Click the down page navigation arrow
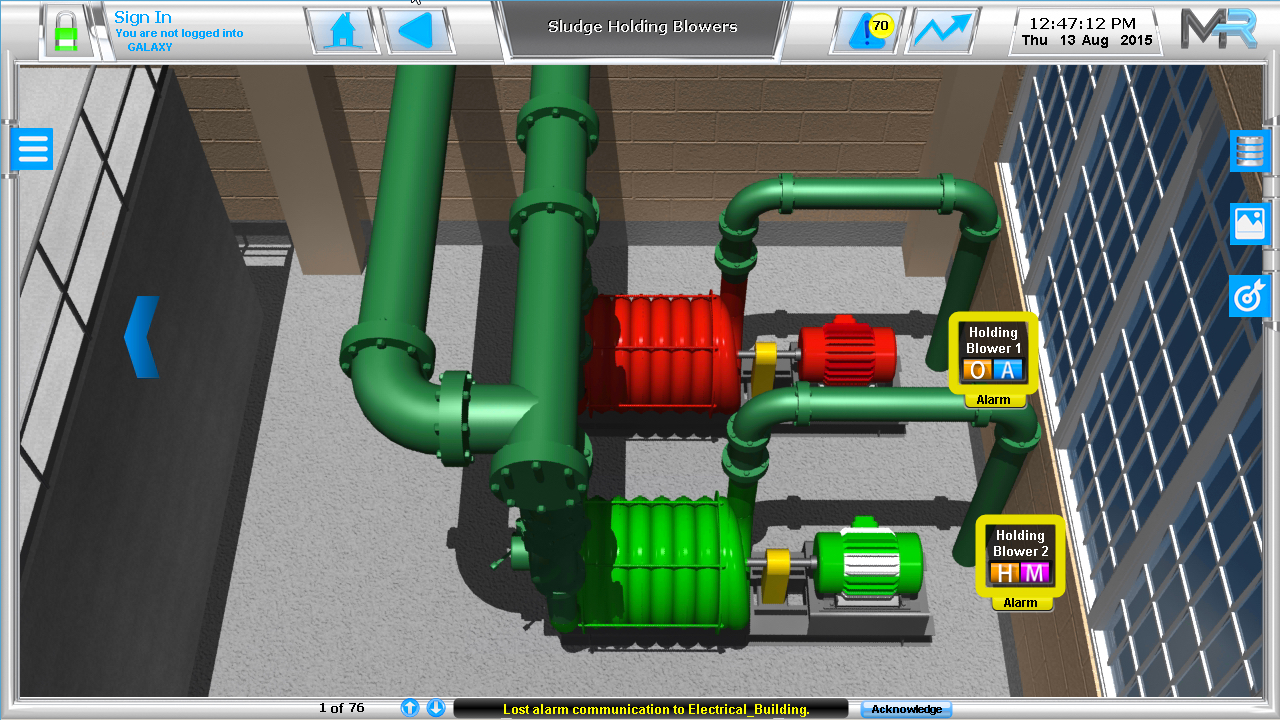The height and width of the screenshot is (720, 1280). pos(436,707)
